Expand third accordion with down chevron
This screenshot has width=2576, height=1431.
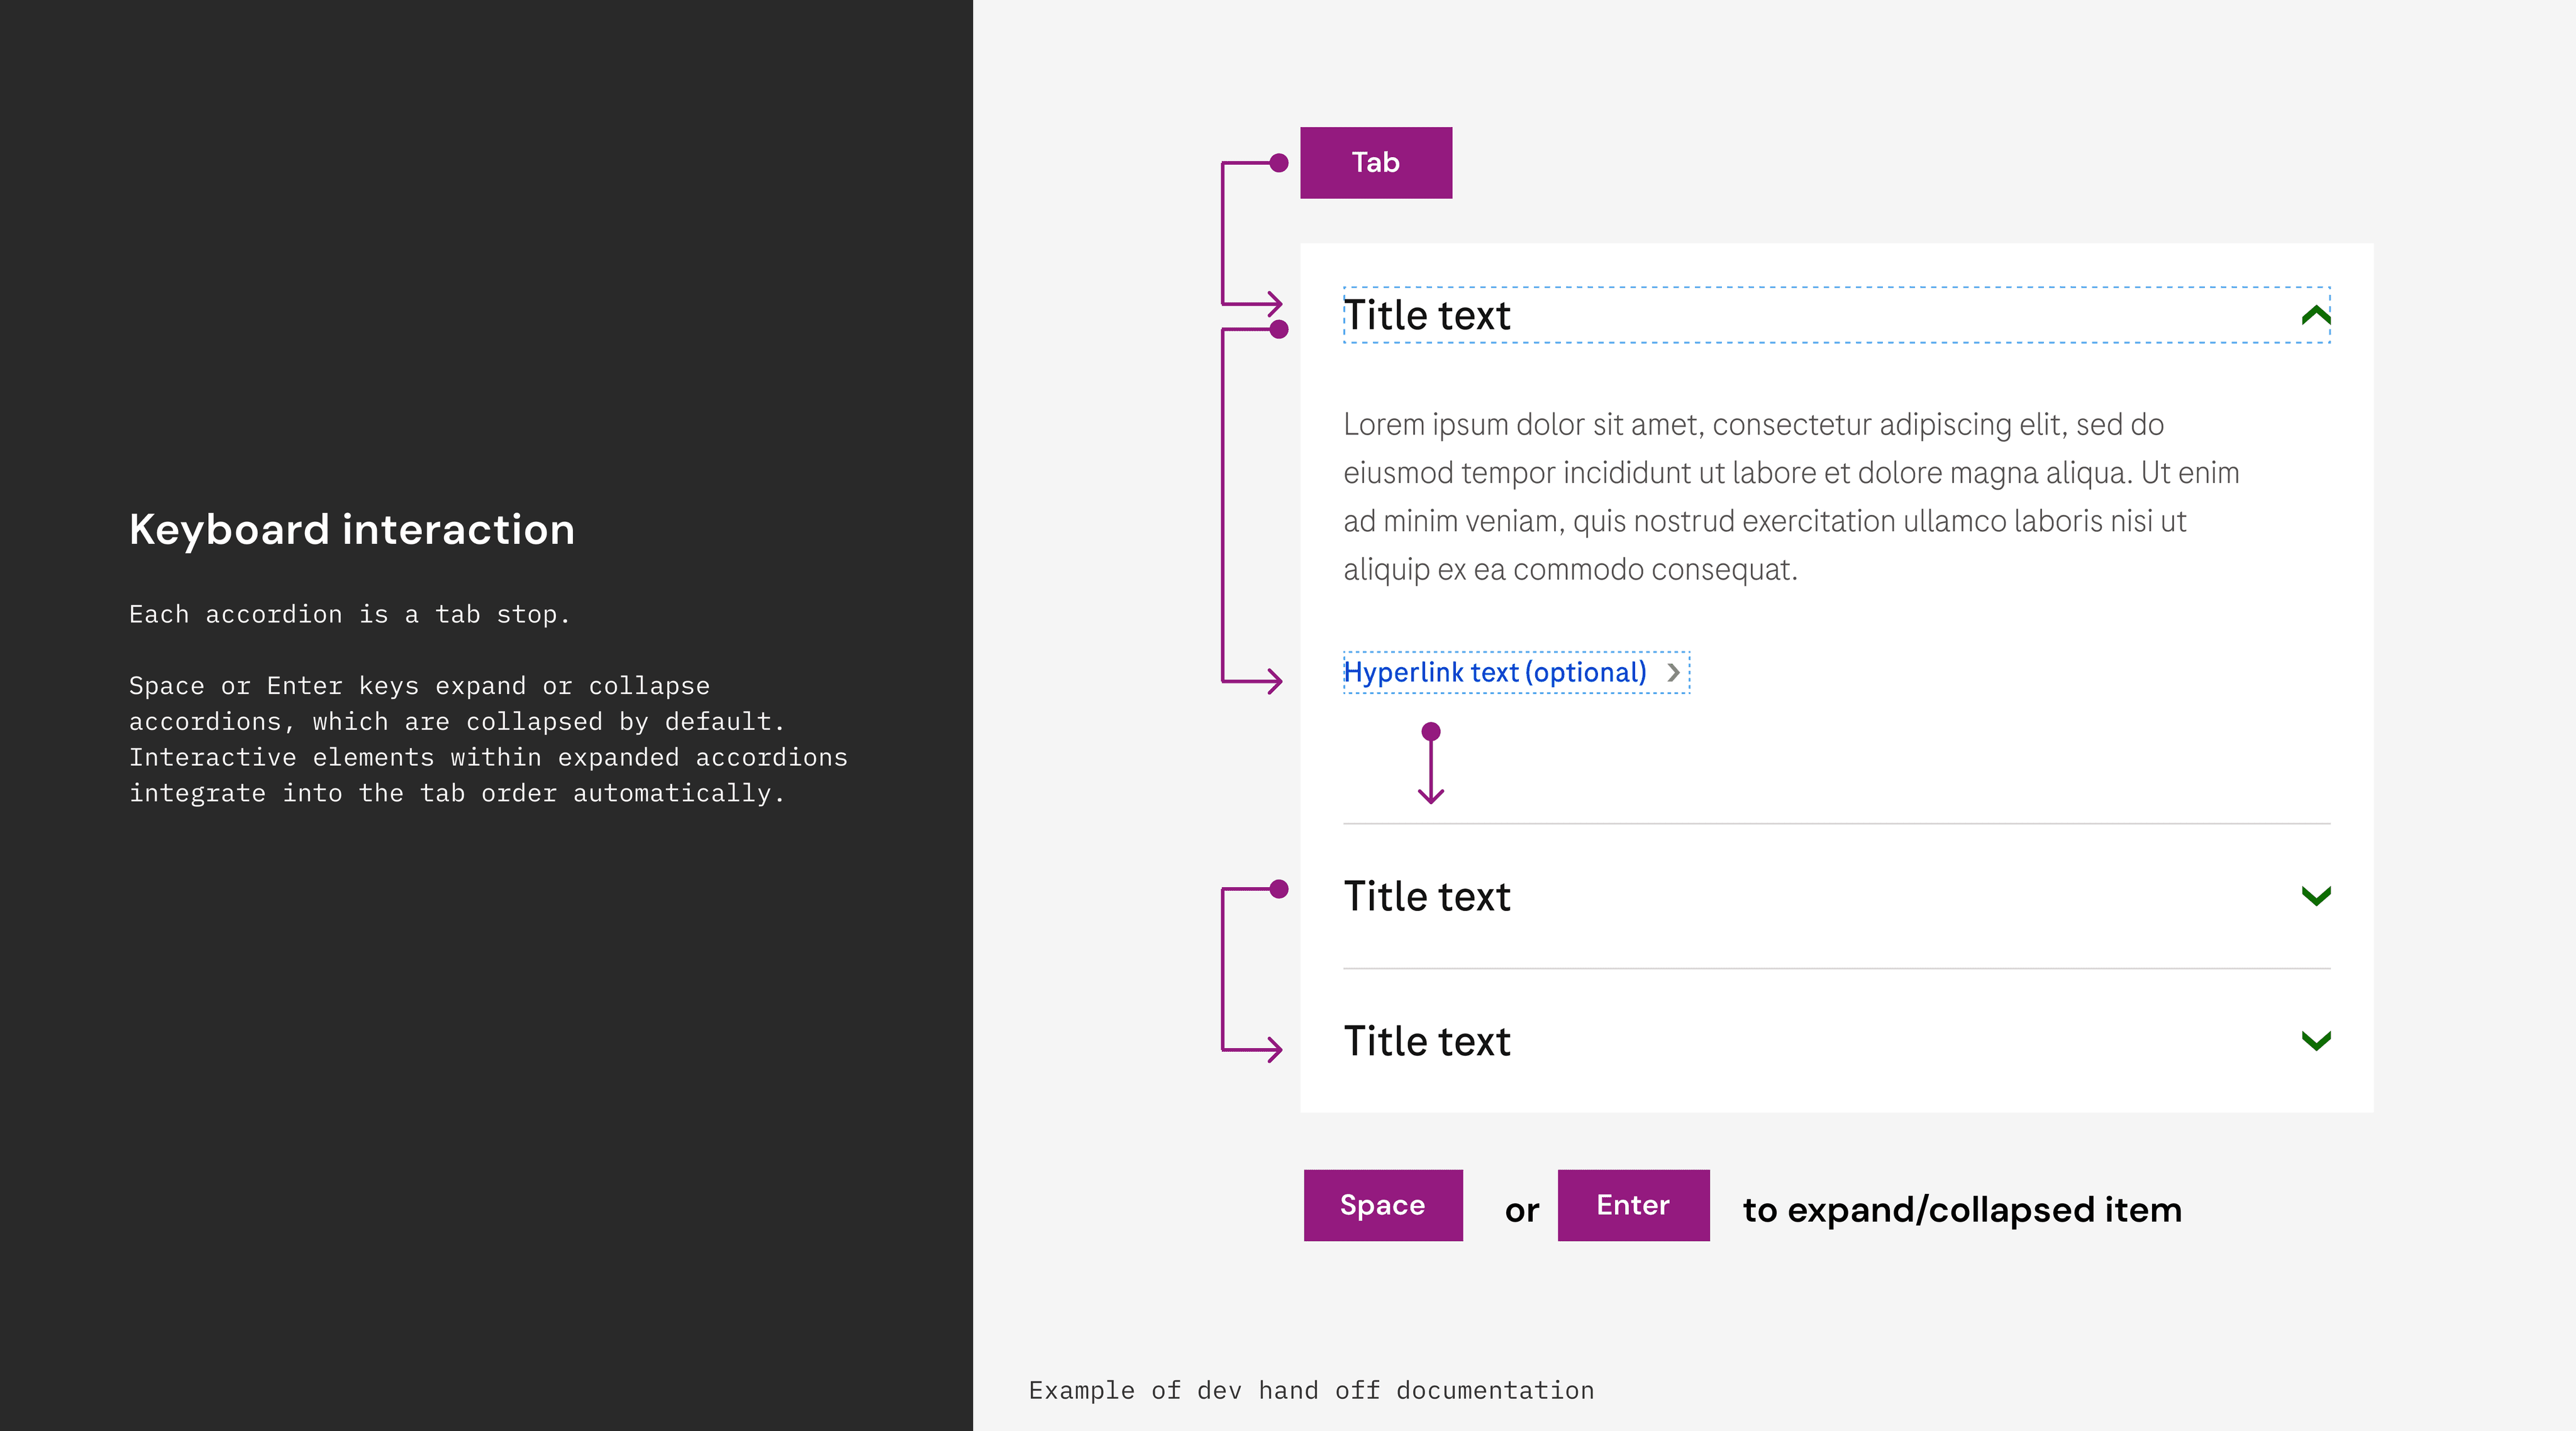[x=2315, y=1041]
